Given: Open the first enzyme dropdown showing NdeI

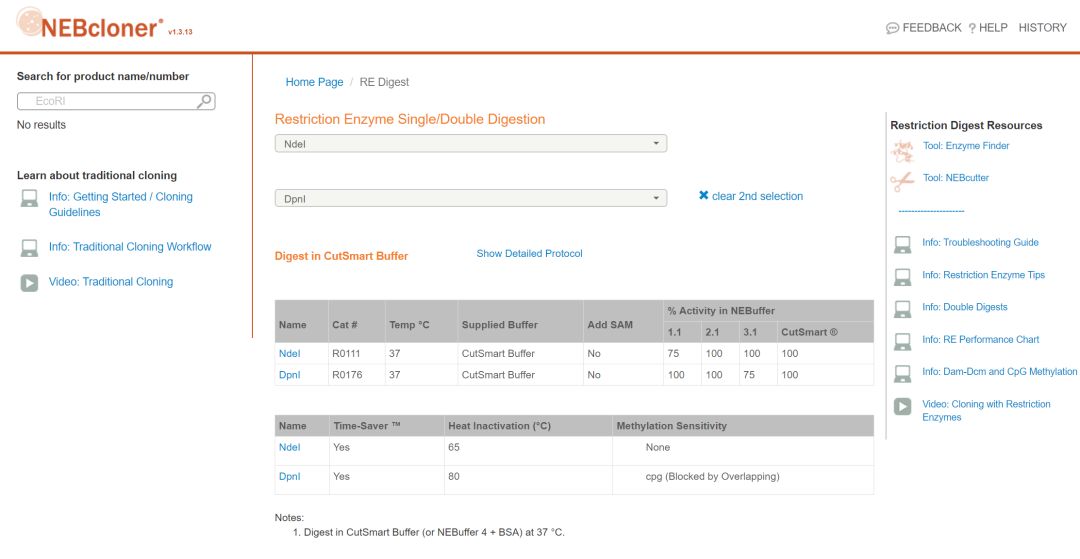Looking at the screenshot, I should 470,143.
